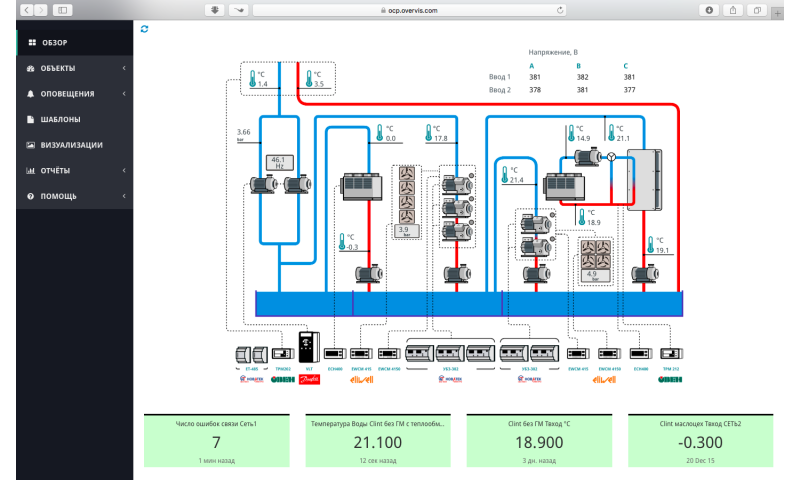Viewport: 800px width, 480px height.
Task: Click the thermometer showing 19.1 °C
Action: pyautogui.click(x=649, y=246)
